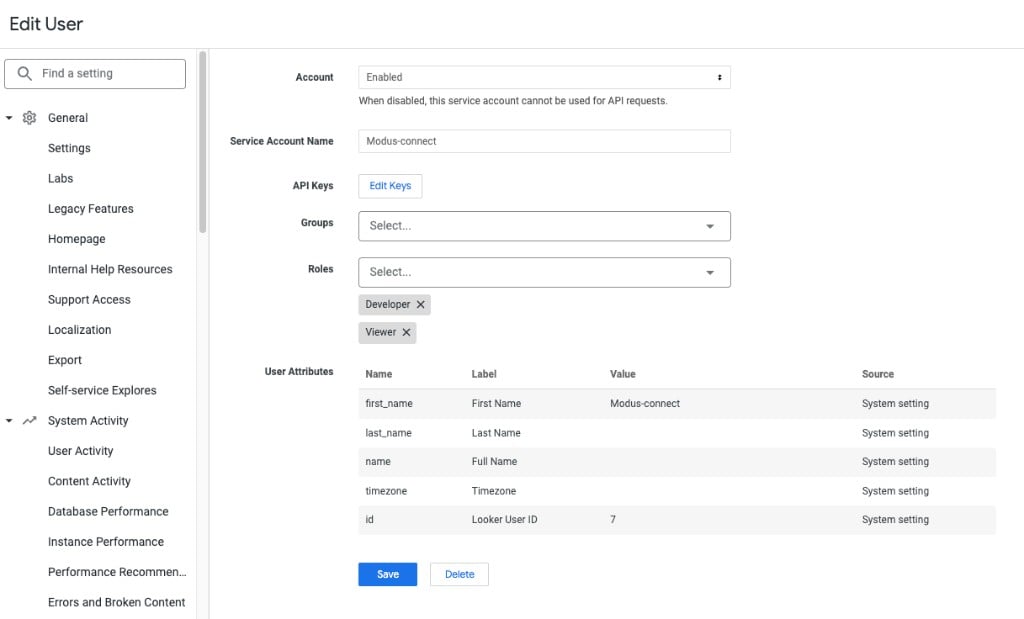The image size is (1024, 619).
Task: Click the Delete button
Action: (x=459, y=574)
